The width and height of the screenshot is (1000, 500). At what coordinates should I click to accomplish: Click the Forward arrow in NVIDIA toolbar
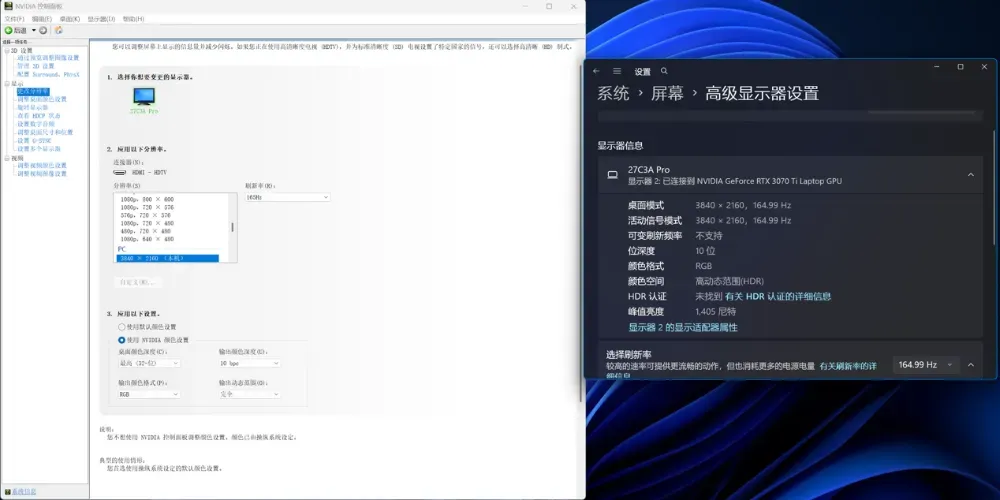click(43, 30)
